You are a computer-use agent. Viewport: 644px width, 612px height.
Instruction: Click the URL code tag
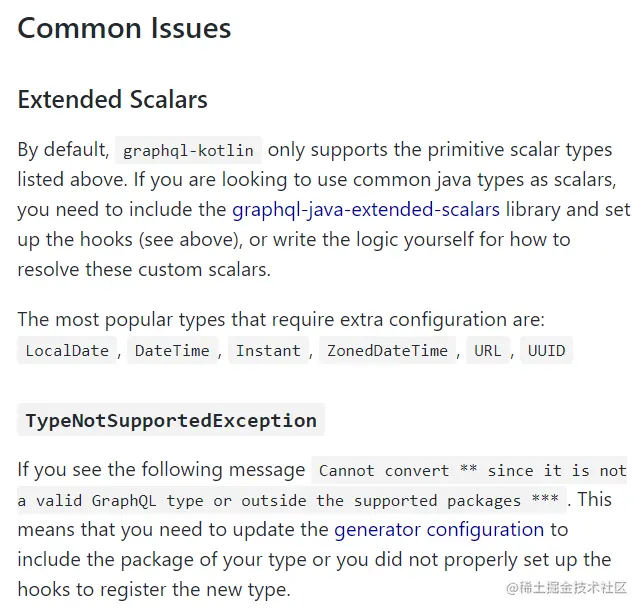[487, 350]
